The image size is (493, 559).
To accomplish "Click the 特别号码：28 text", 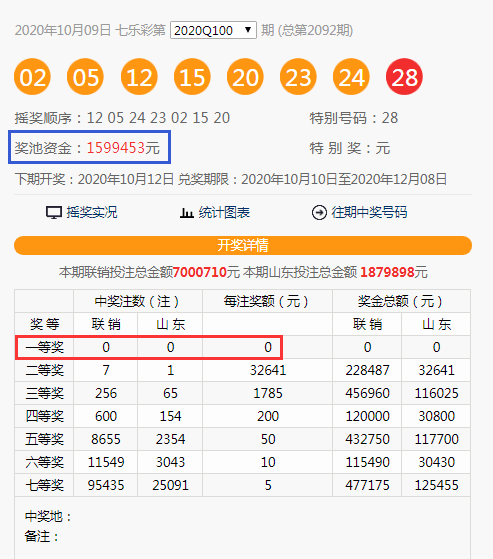I will click(354, 118).
